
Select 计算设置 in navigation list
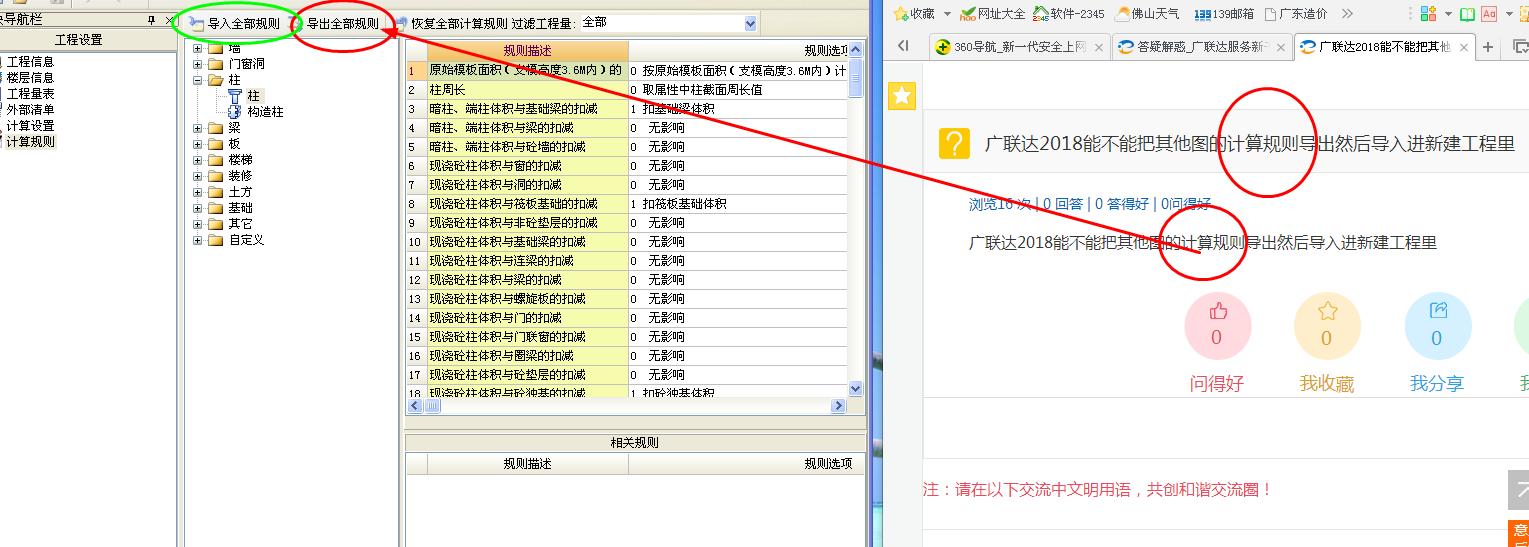click(x=30, y=126)
